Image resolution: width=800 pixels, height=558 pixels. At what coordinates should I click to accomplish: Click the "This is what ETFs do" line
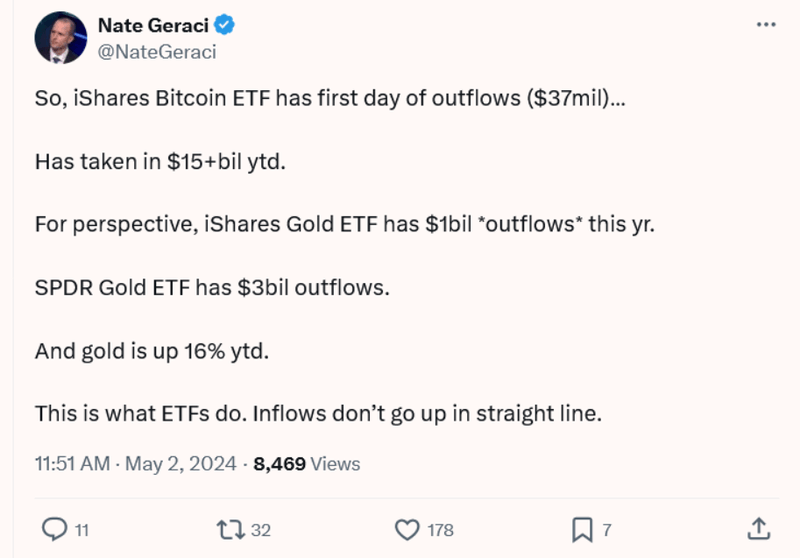[x=318, y=412]
